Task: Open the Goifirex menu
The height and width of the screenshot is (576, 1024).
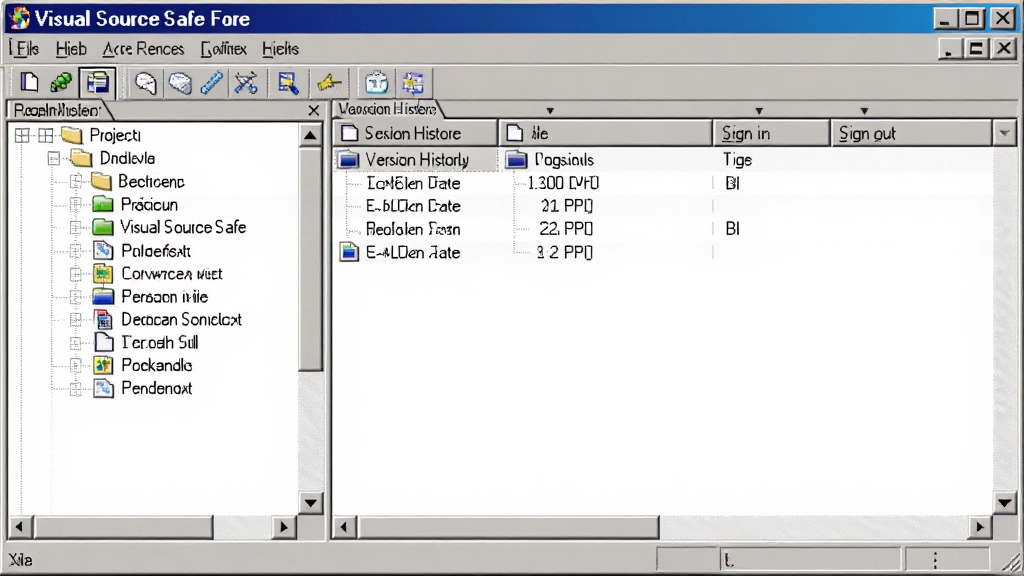Action: (224, 49)
